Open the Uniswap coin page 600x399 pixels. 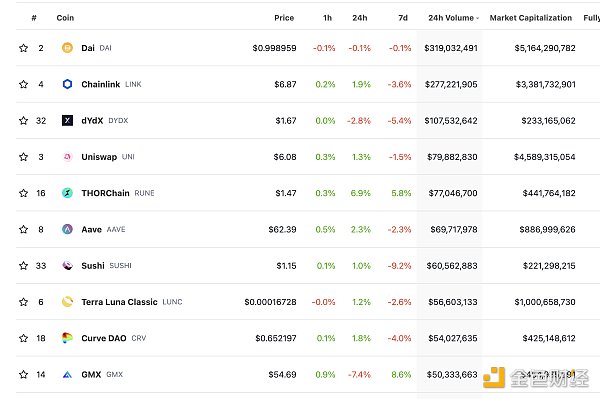(99, 157)
